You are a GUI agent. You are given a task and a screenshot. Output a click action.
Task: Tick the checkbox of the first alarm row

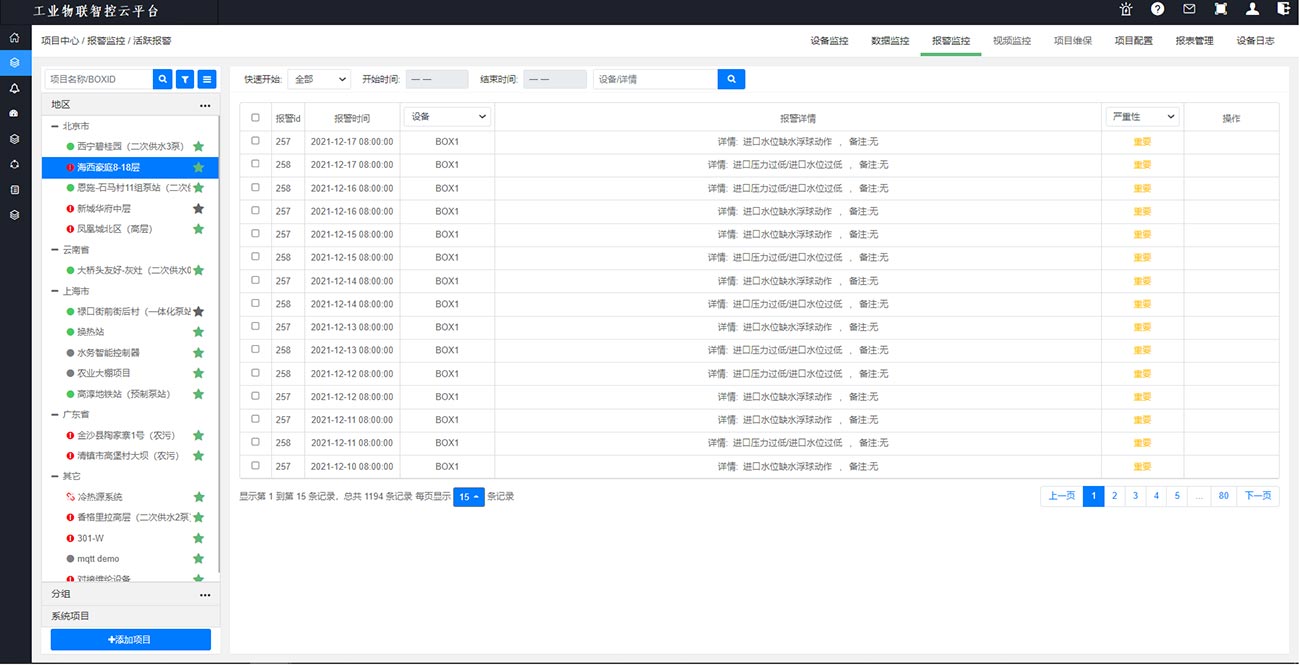255,141
